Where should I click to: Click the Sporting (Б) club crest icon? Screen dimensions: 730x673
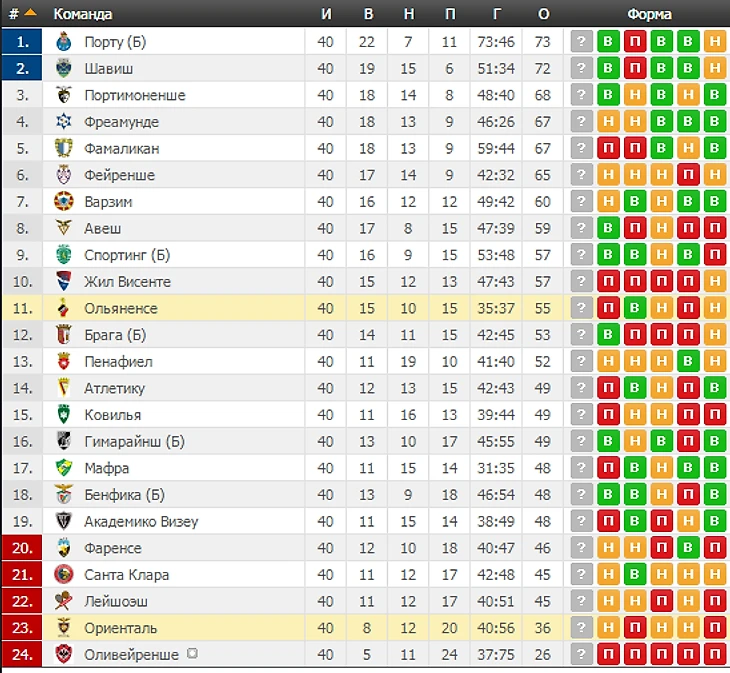(63, 255)
